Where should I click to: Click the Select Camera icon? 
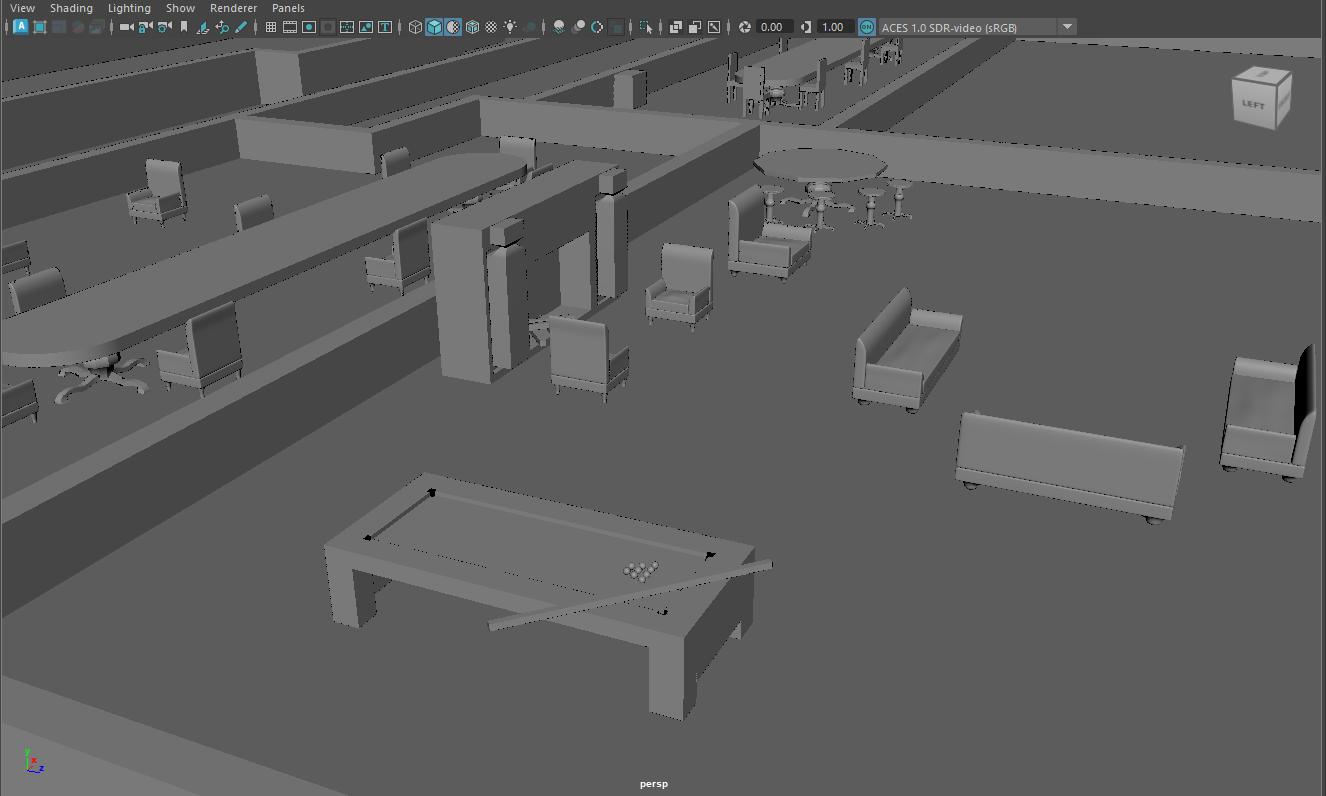pos(126,27)
